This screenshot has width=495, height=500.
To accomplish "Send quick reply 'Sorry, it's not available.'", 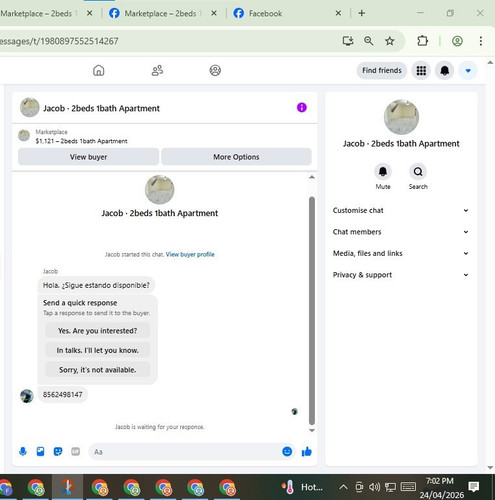I will (x=97, y=370).
